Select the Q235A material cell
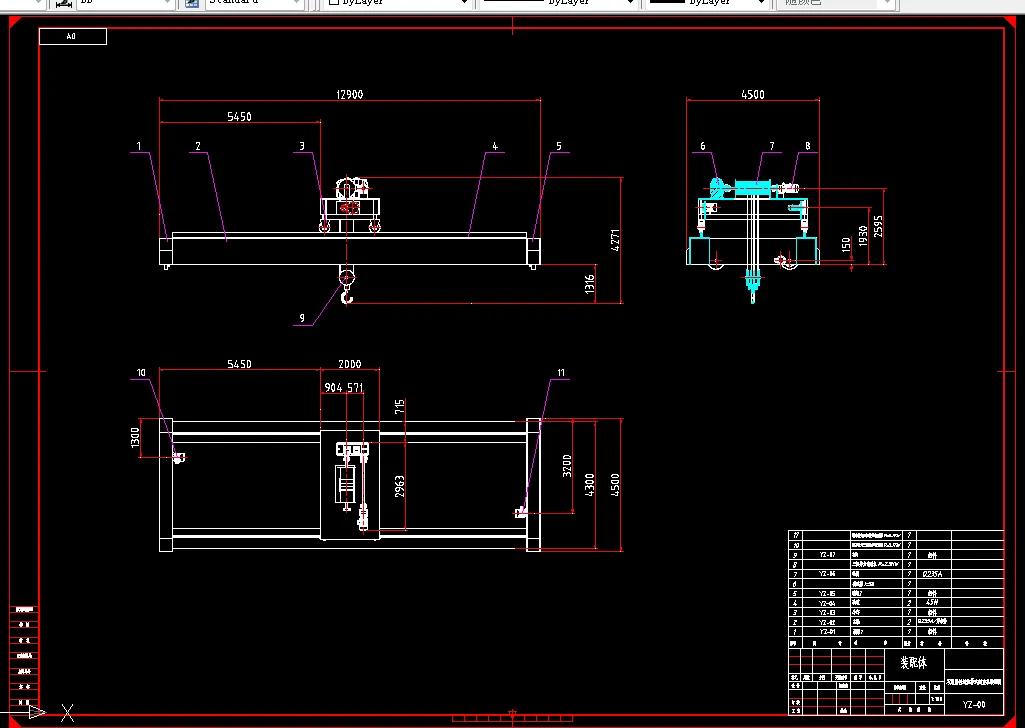 pyautogui.click(x=932, y=574)
